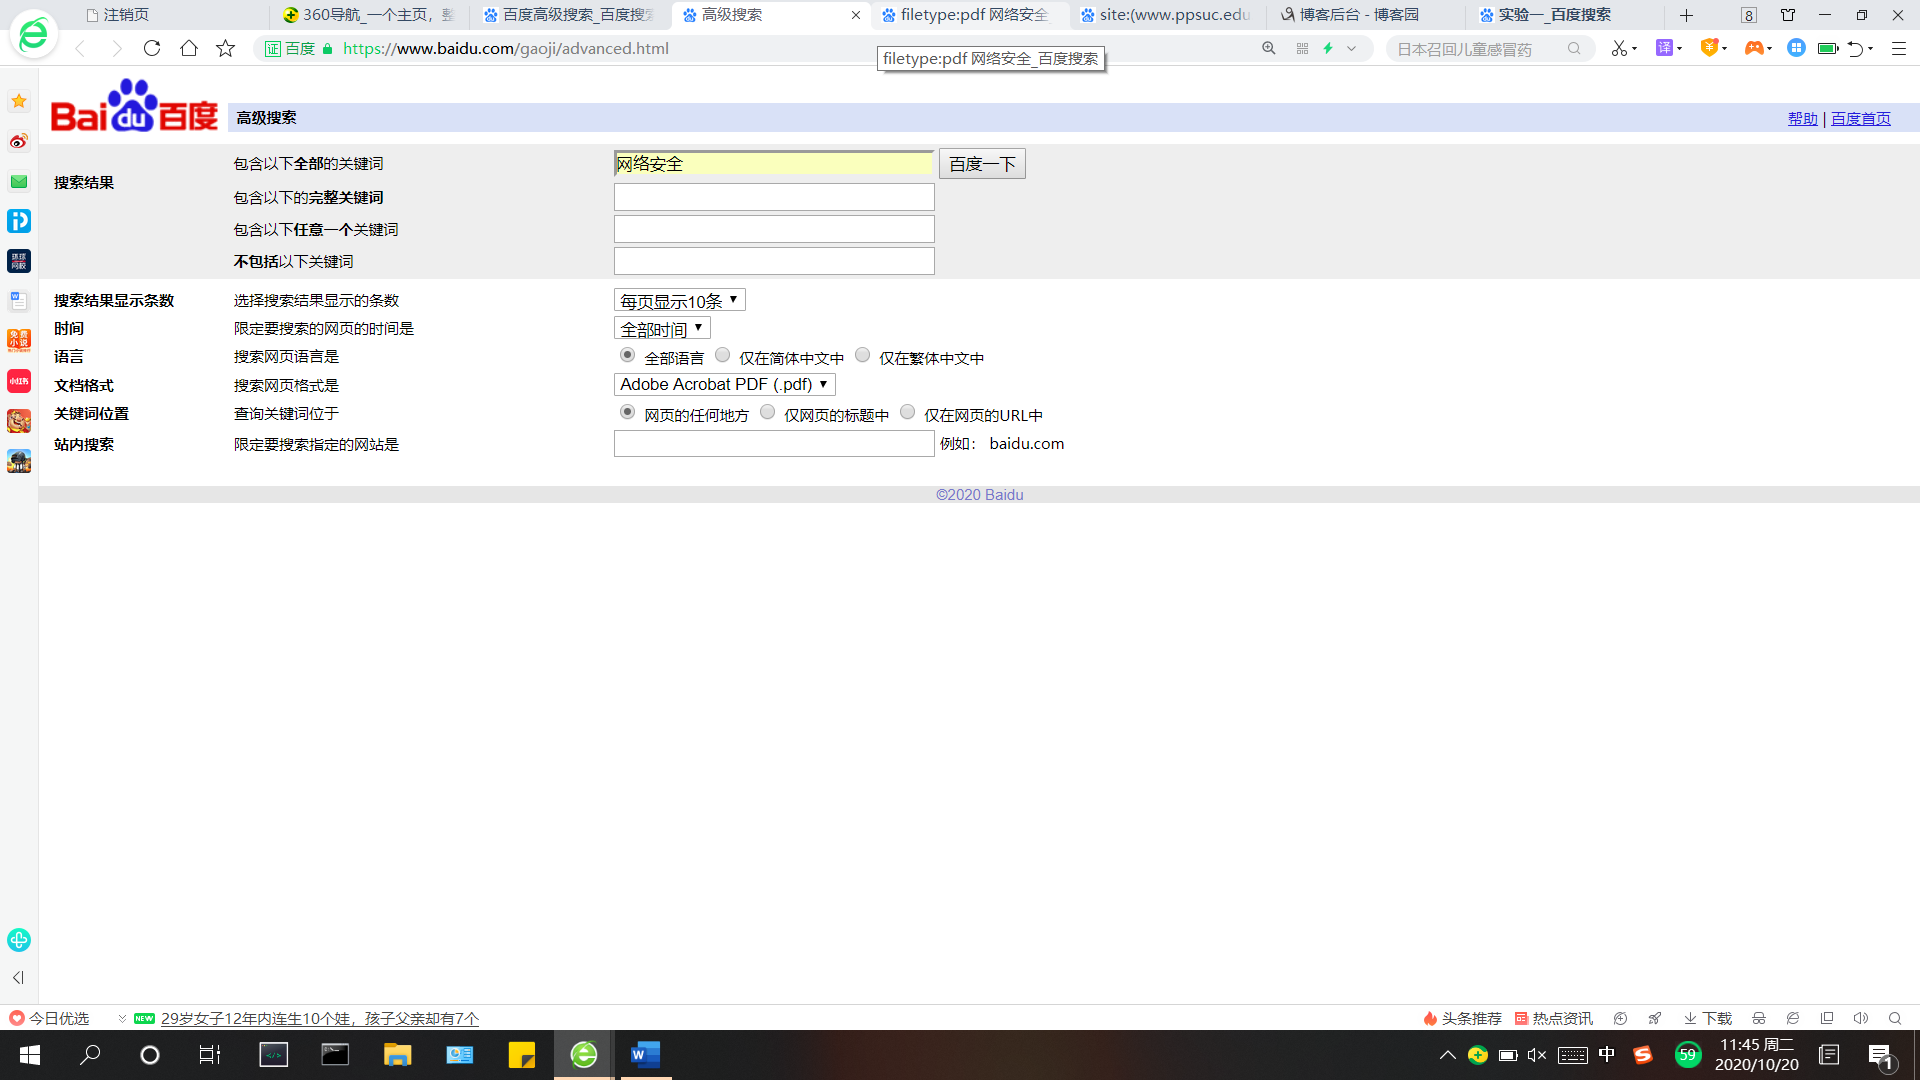Click the browser refresh icon
The height and width of the screenshot is (1080, 1920).
pos(152,48)
